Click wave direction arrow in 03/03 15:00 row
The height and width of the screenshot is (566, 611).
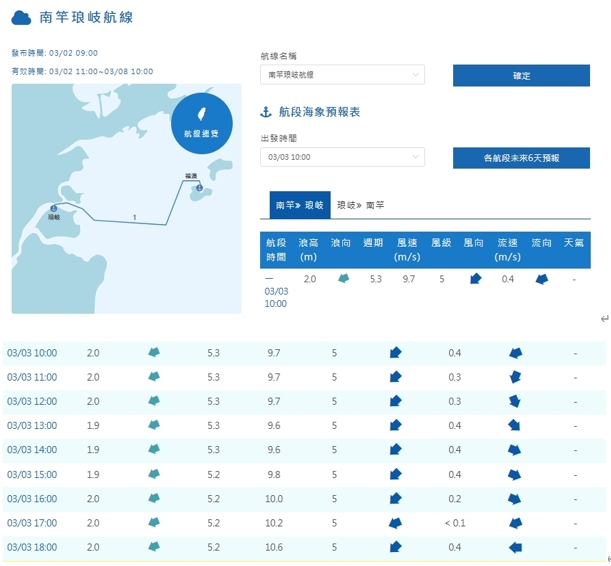[154, 475]
